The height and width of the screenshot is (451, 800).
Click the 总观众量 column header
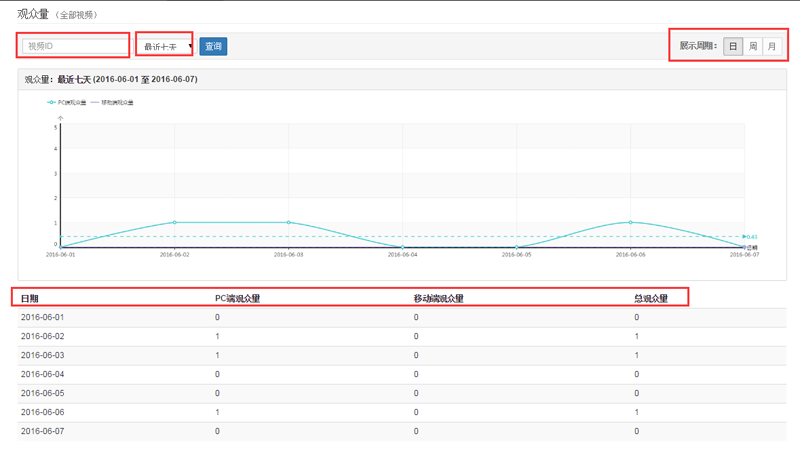click(x=652, y=298)
